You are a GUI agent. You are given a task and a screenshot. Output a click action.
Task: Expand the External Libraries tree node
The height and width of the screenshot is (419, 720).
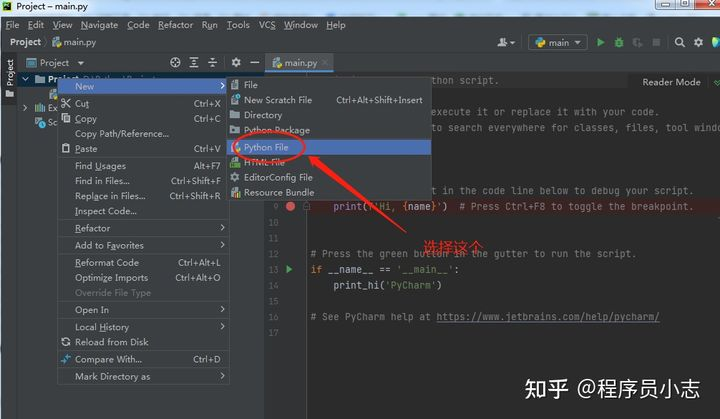pyautogui.click(x=25, y=108)
